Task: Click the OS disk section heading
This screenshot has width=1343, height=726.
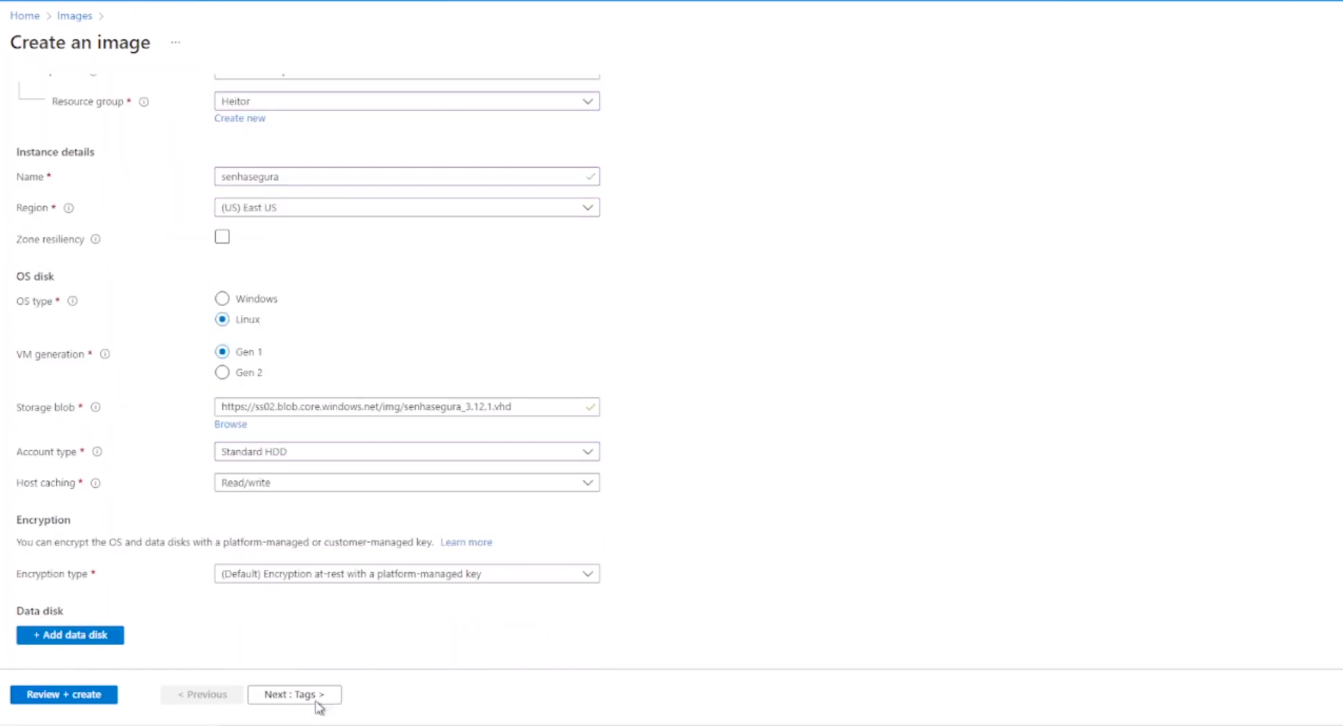Action: [x=35, y=276]
